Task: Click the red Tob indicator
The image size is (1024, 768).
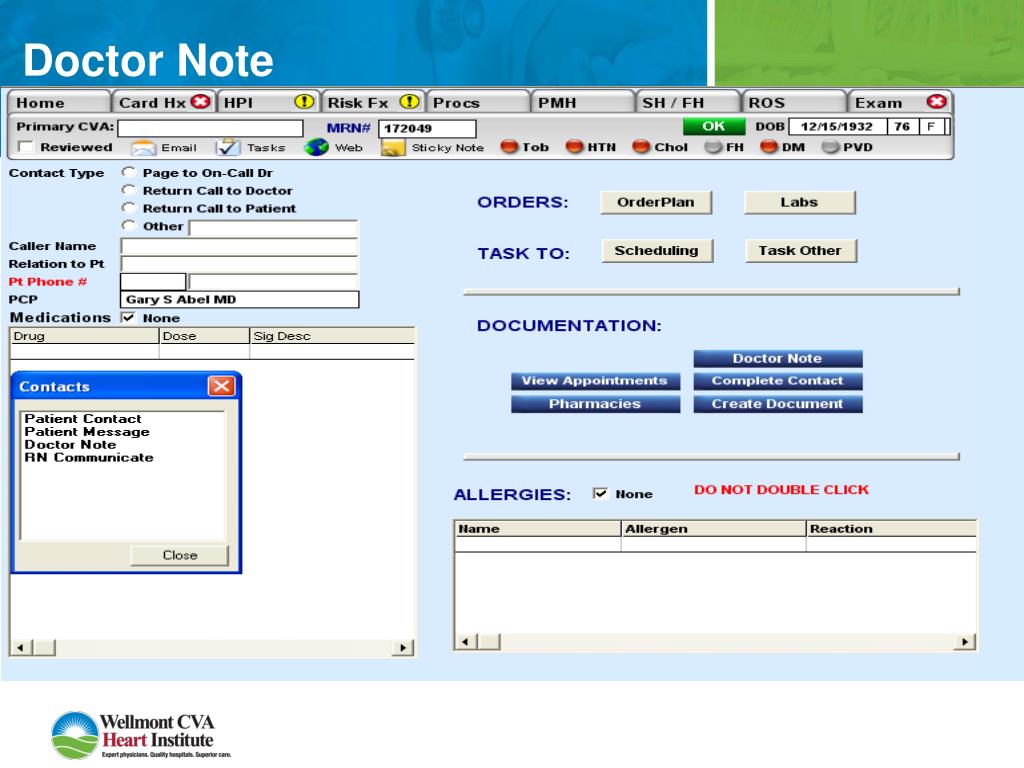Action: 509,148
